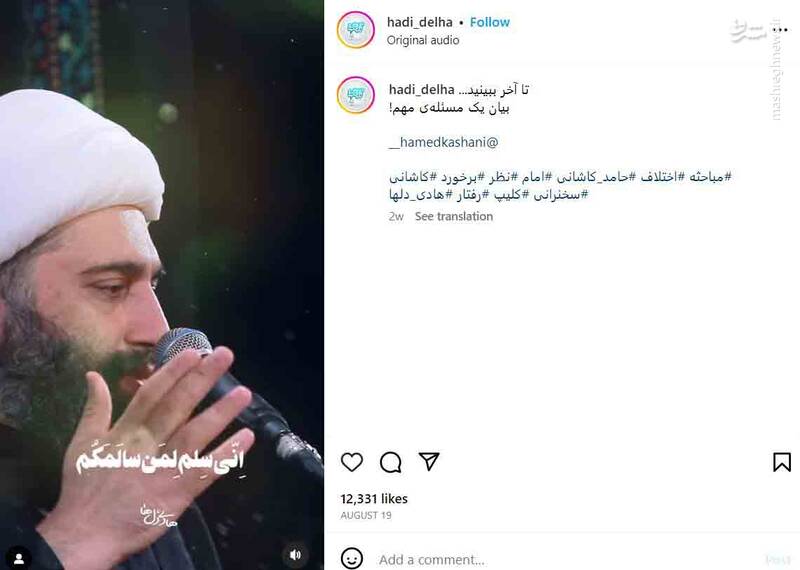
Task: Open hadi_delha profile picture in header
Action: 356,30
